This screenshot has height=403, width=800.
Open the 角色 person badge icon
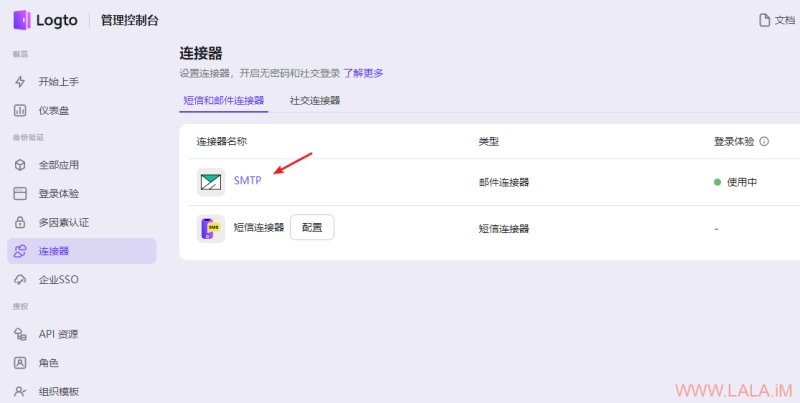[x=20, y=363]
